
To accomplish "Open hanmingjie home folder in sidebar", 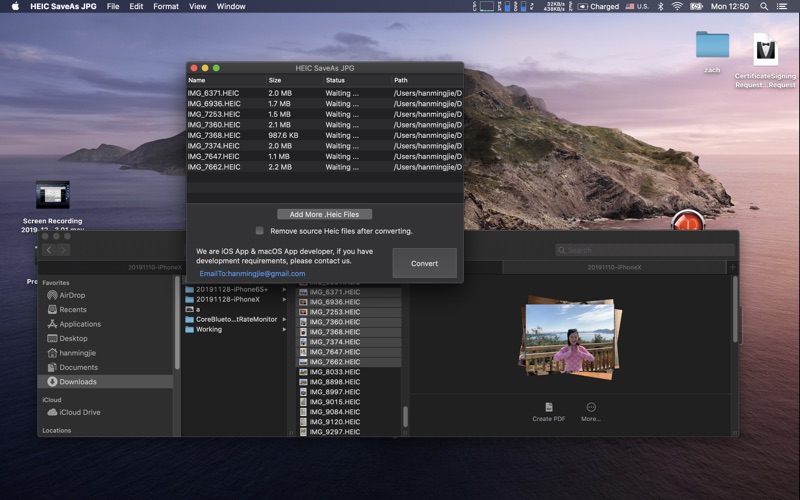I will (x=71, y=353).
